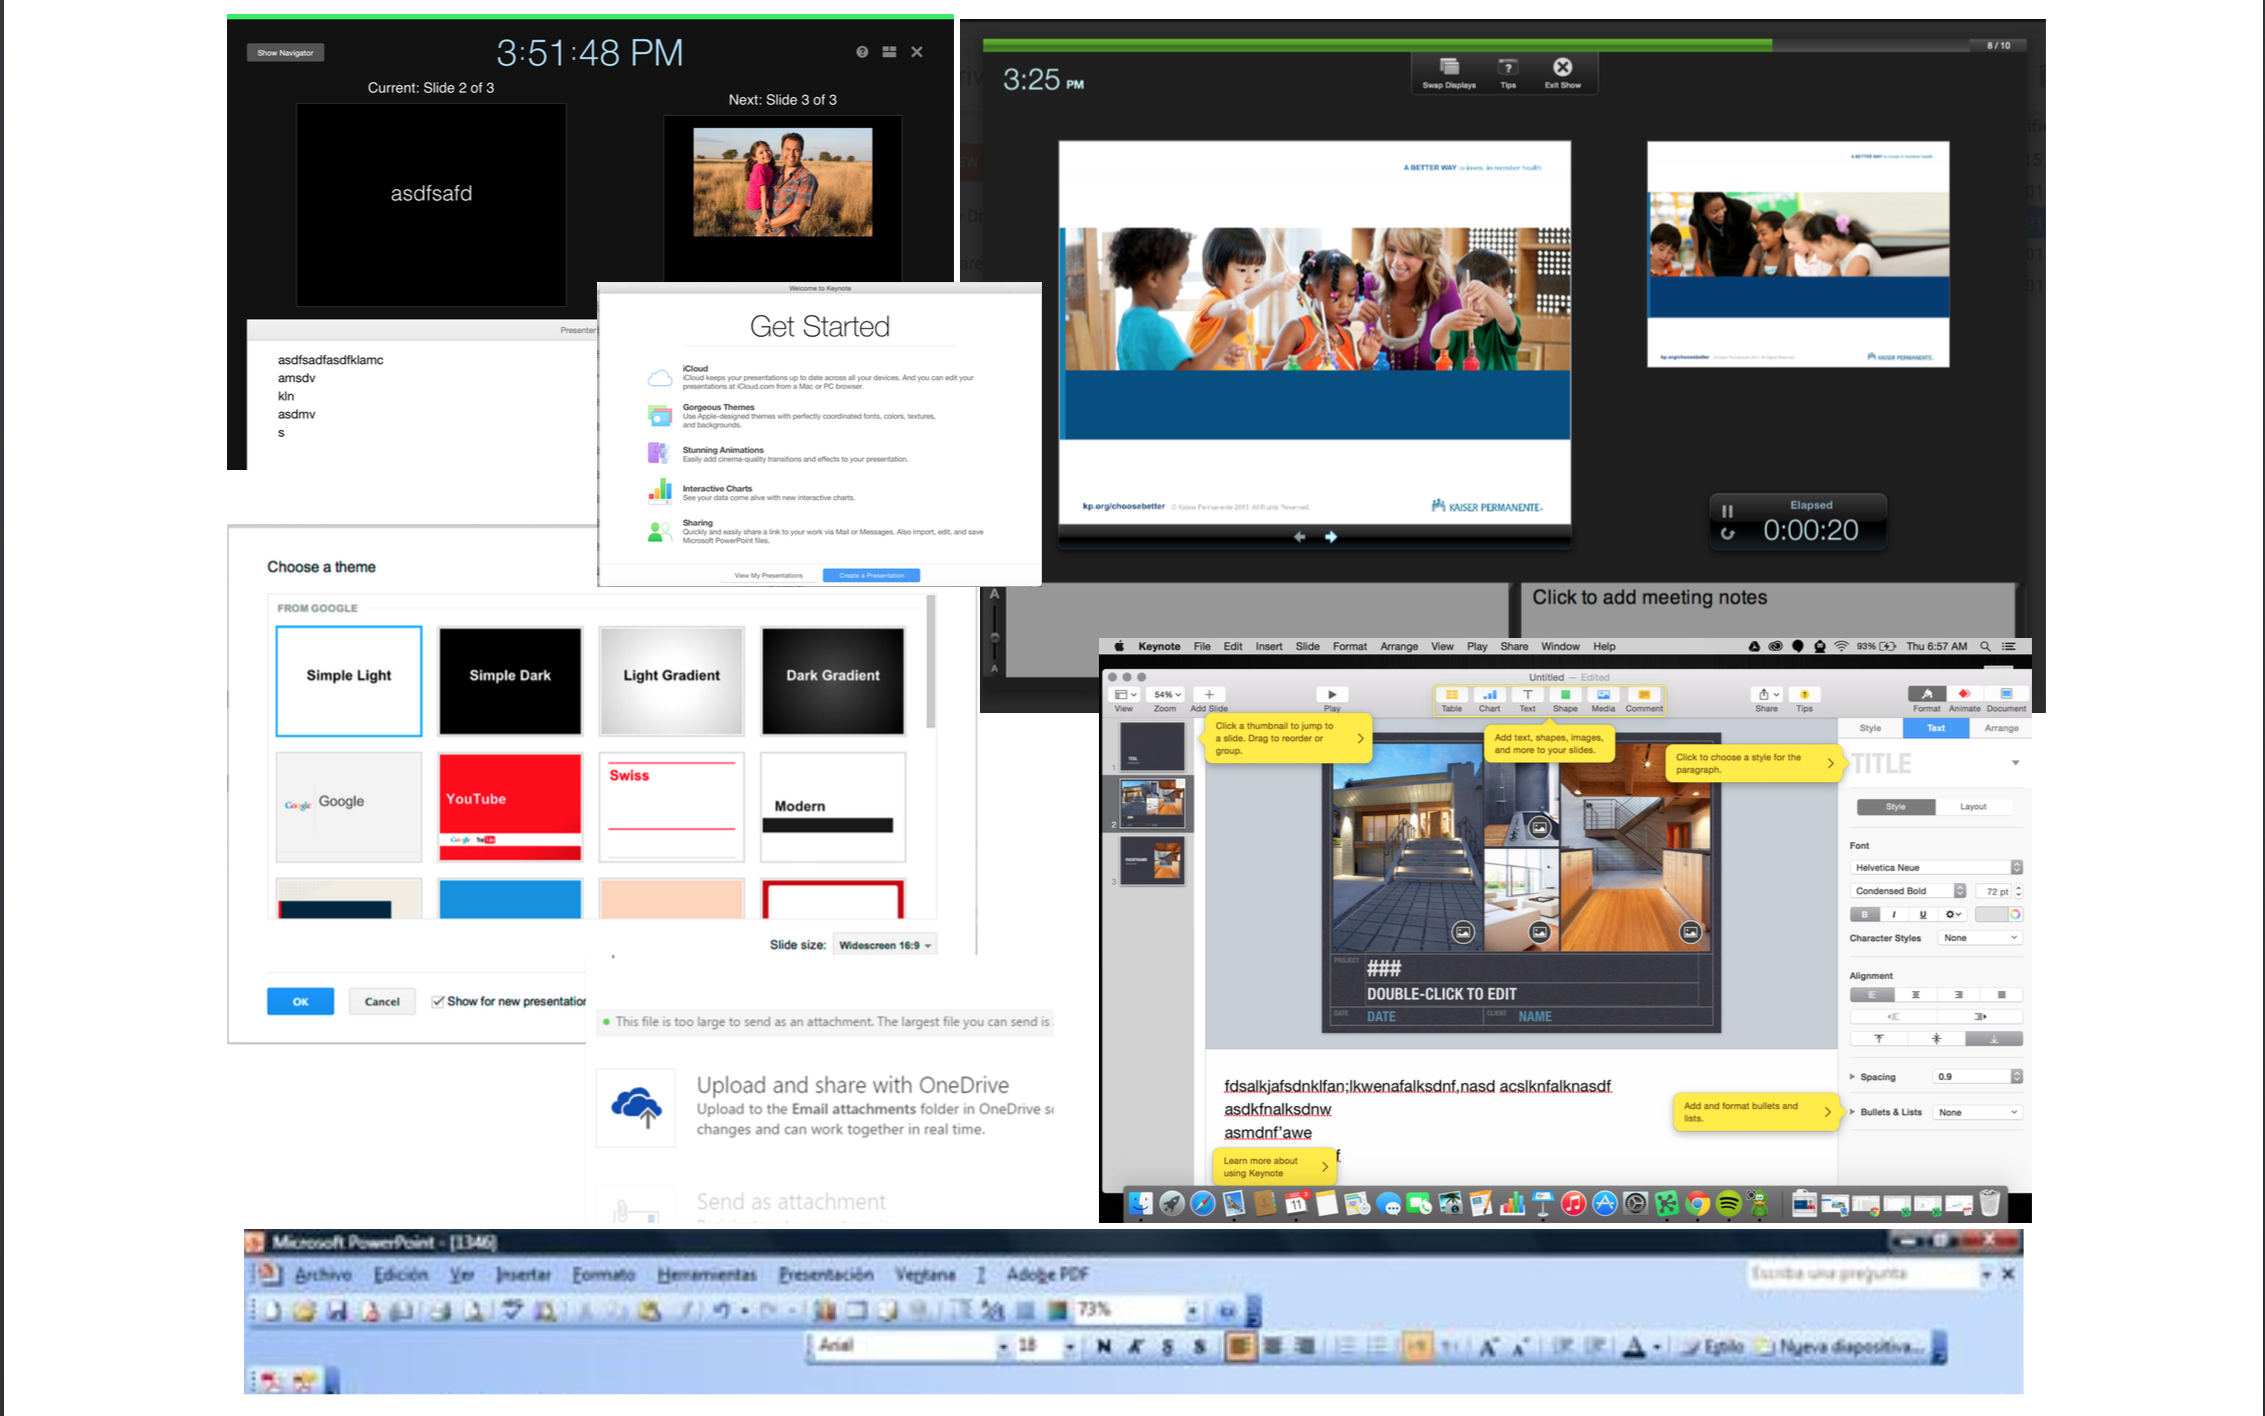Open the Archivo menu in PowerPoint
Image resolution: width=2265 pixels, height=1416 pixels.
(323, 1275)
